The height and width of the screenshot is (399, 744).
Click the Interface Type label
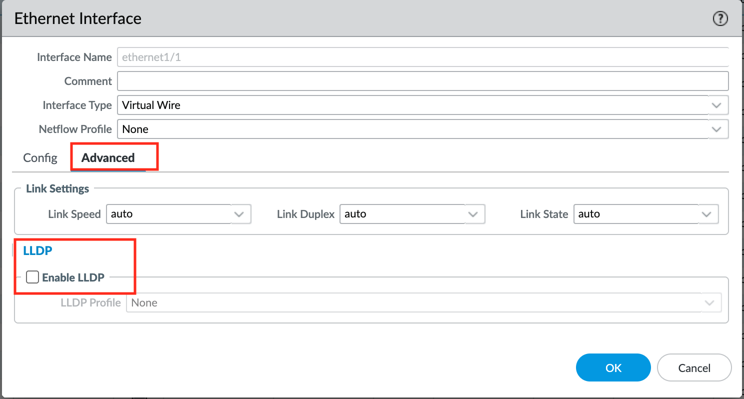pyautogui.click(x=77, y=105)
